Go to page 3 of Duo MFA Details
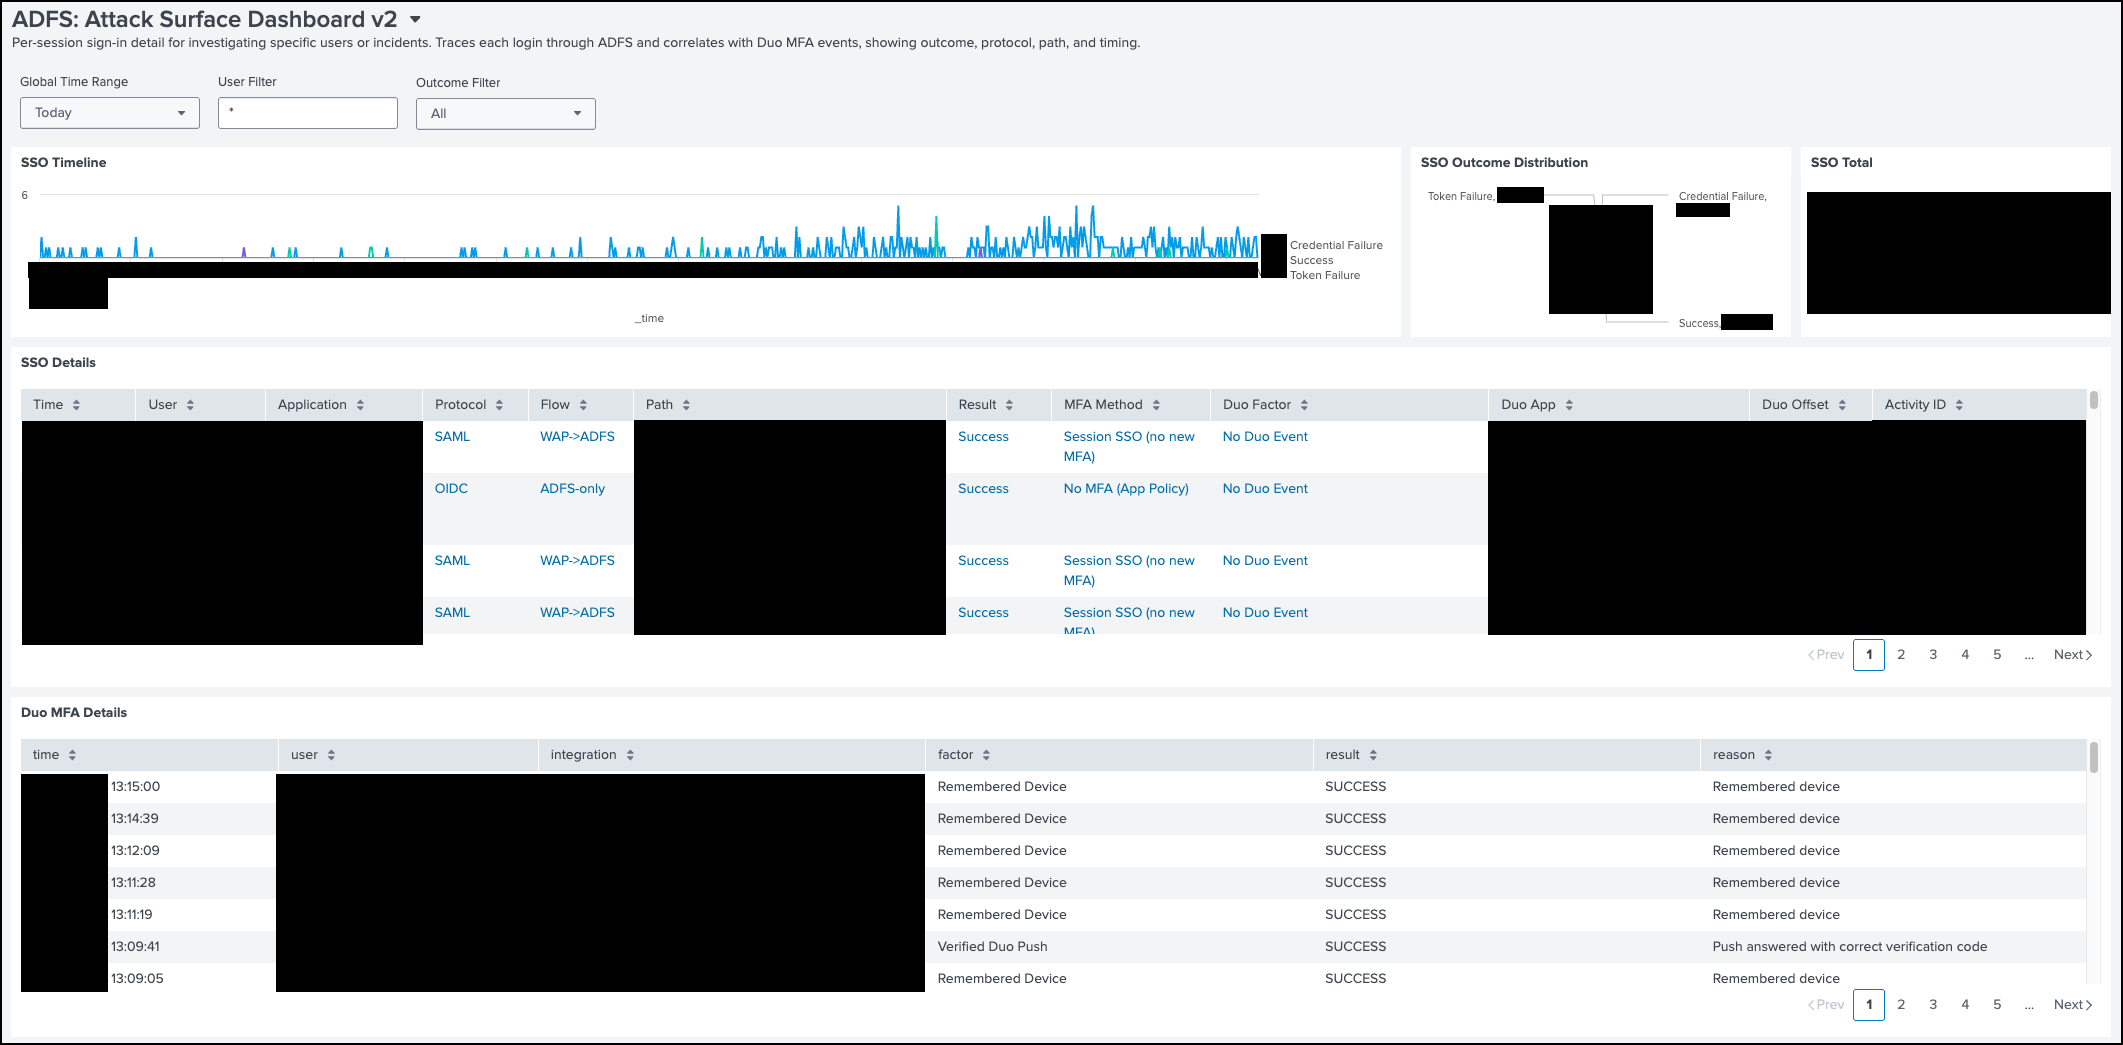 coord(1933,1005)
